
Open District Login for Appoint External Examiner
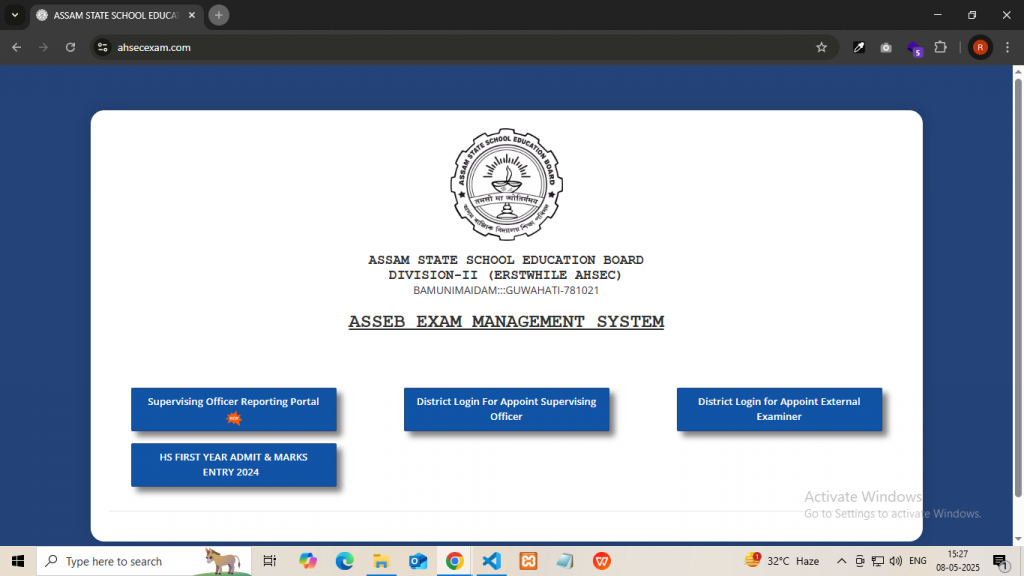(779, 409)
